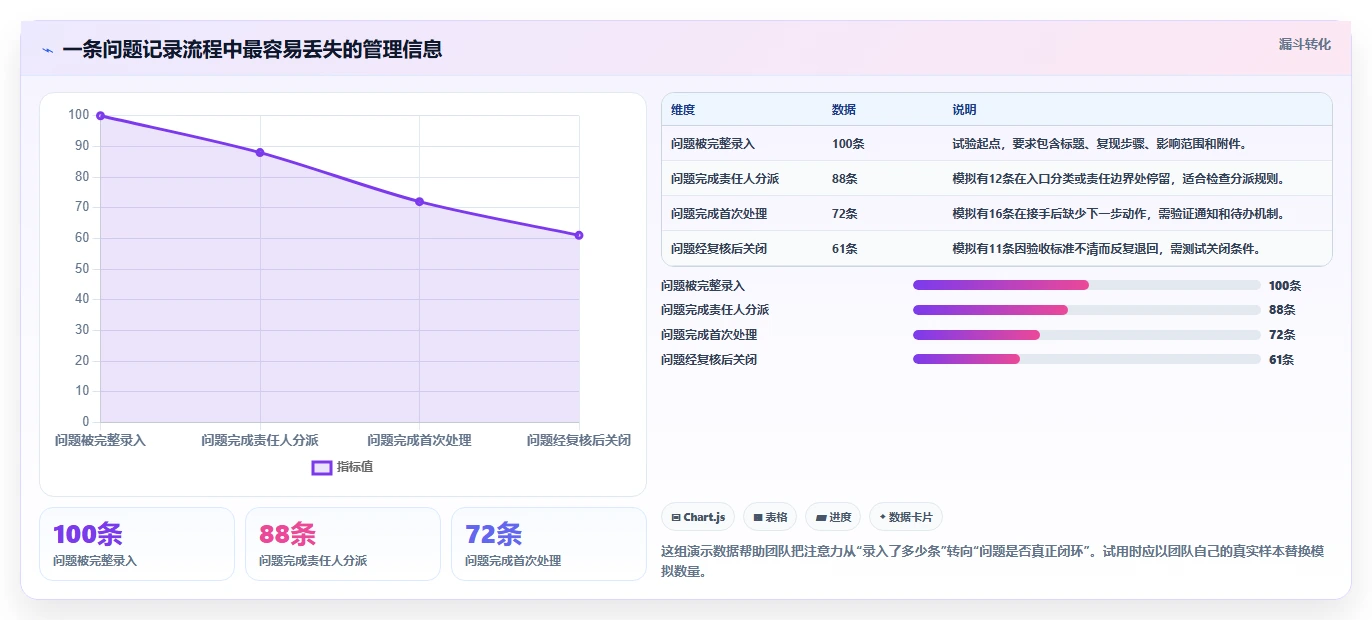Click the 问题经复核后关闭 label in progress list
Viewport: 1372px width, 620px height.
[709, 360]
